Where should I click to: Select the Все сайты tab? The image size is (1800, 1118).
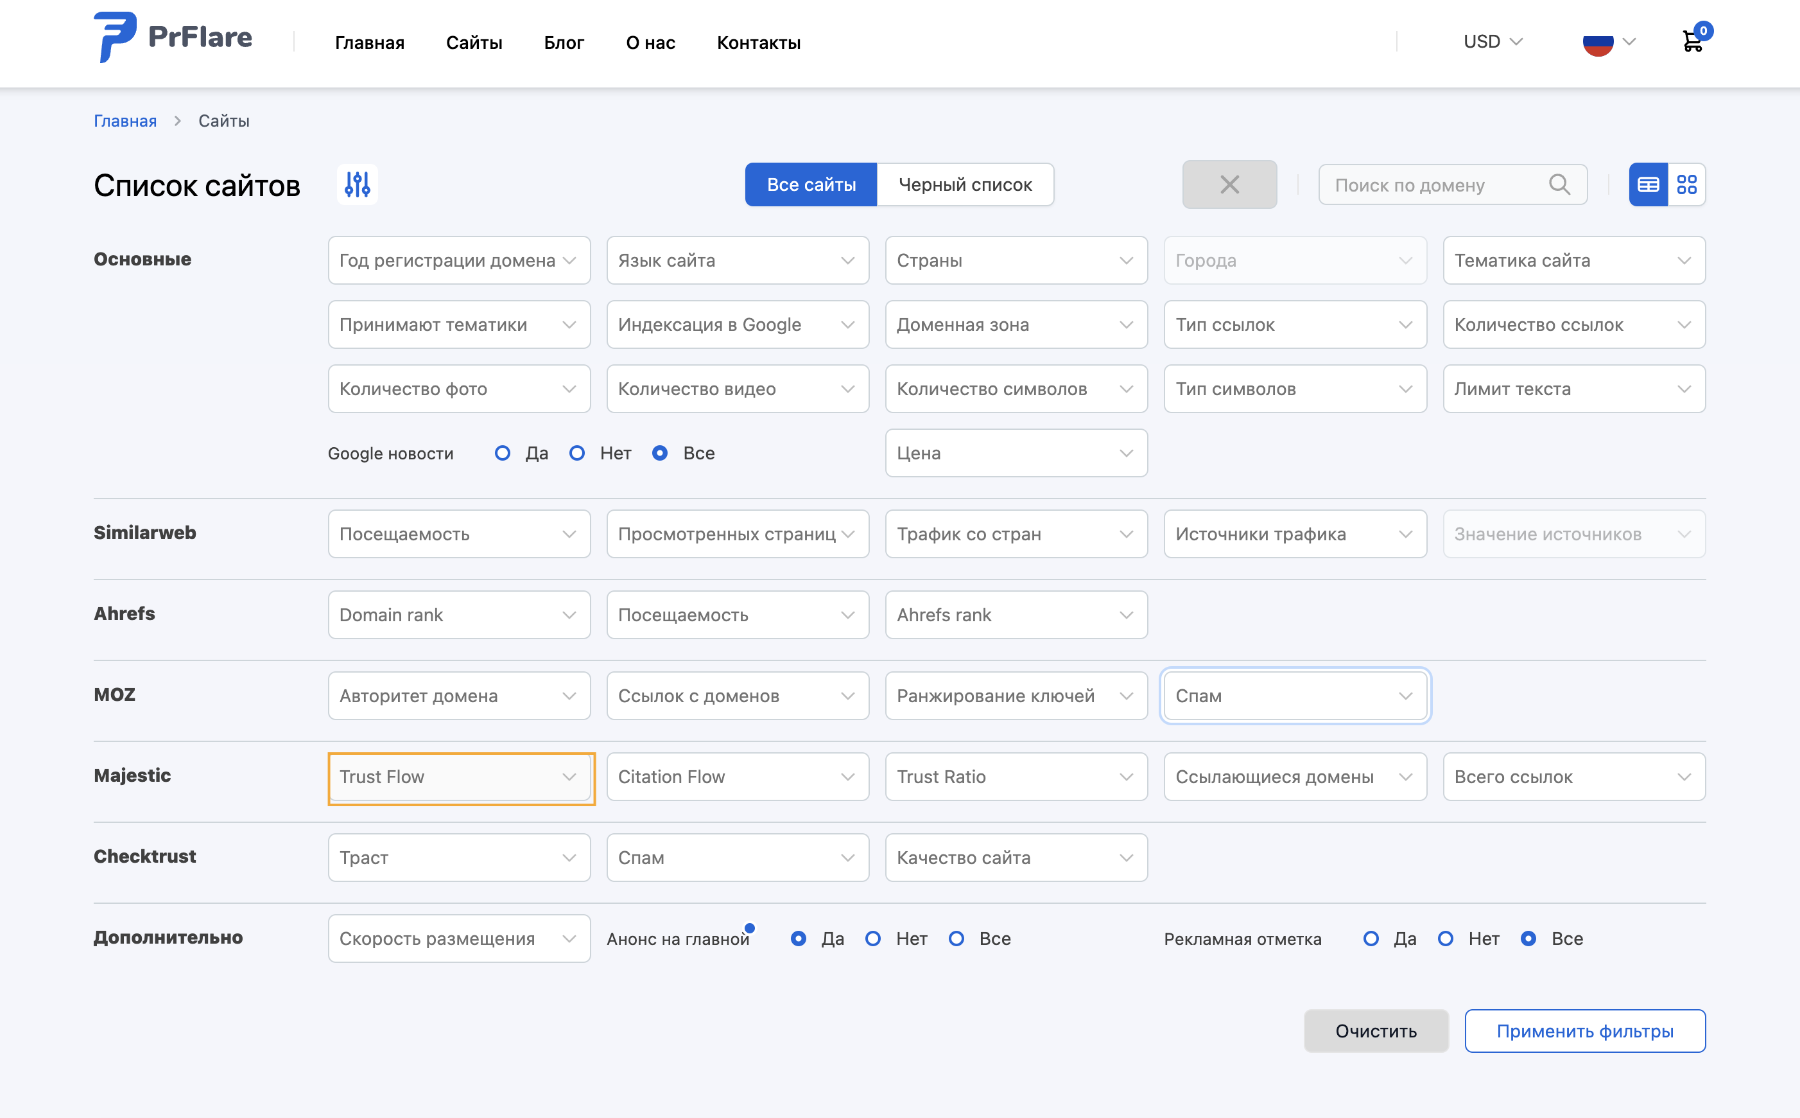pos(811,185)
